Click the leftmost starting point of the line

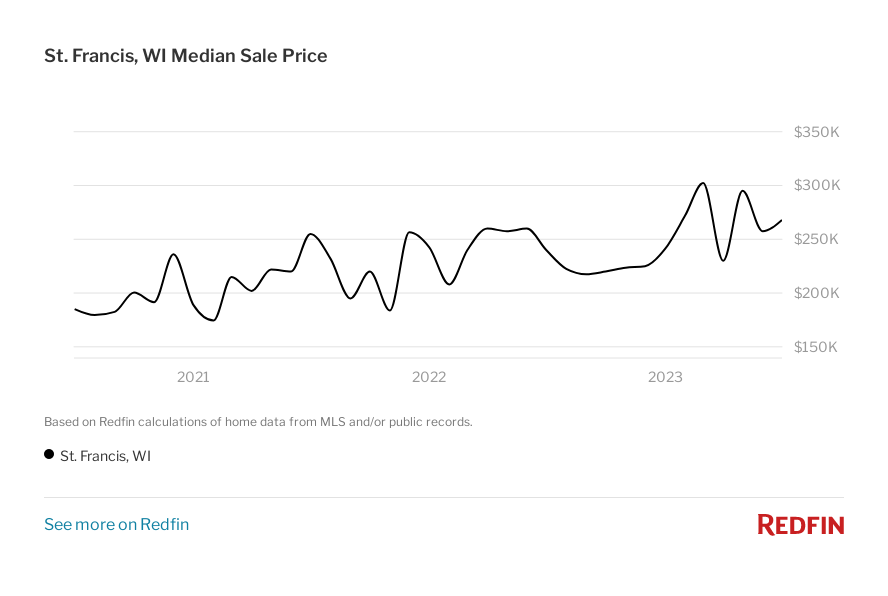[75, 309]
